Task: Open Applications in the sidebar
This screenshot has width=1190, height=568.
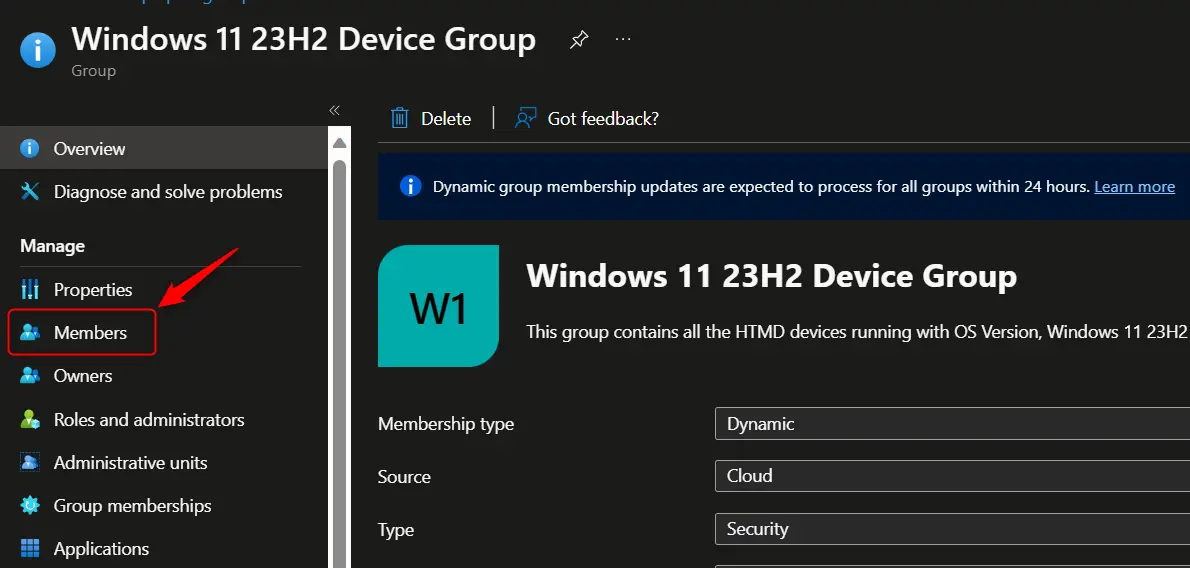Action: point(163,548)
